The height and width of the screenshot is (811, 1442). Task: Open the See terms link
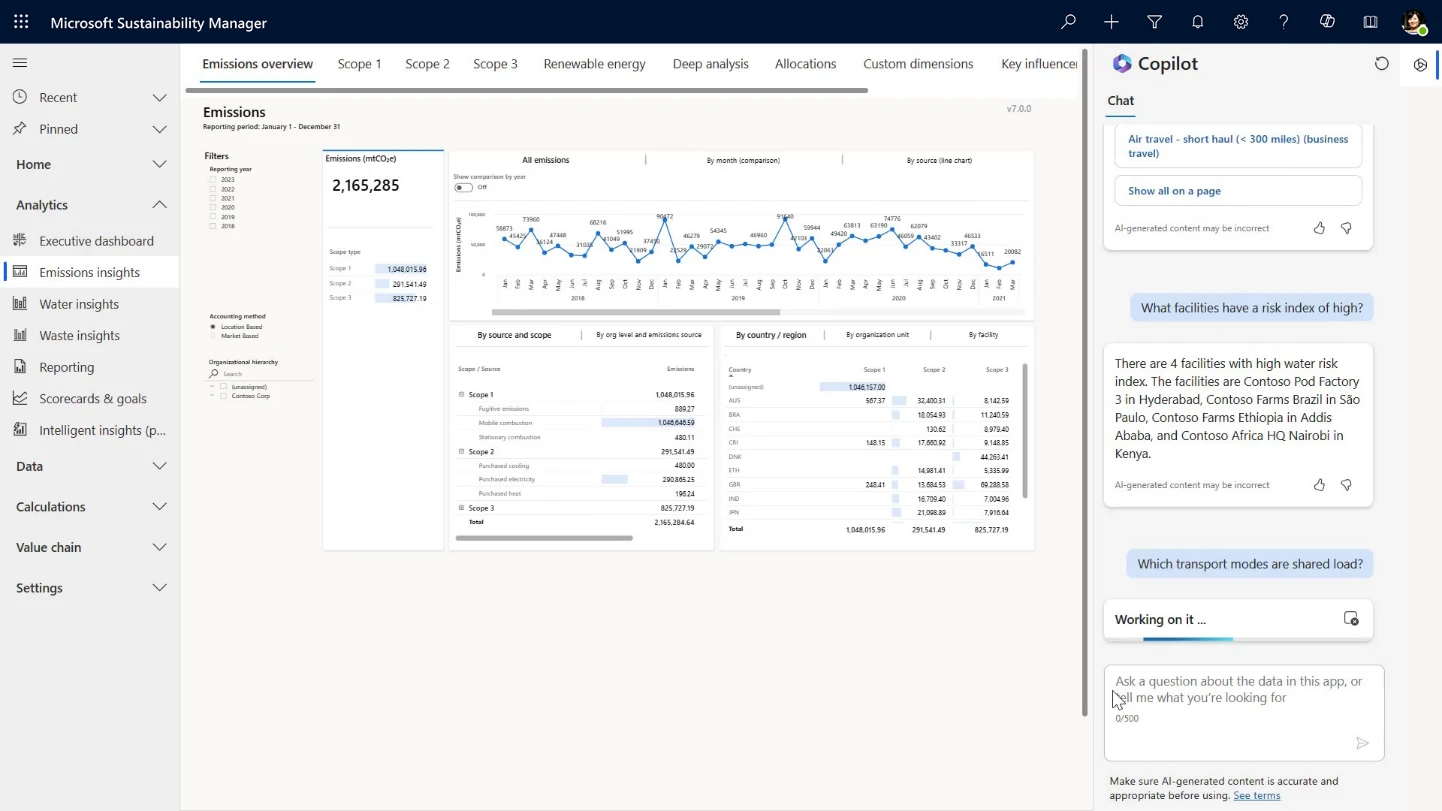point(1256,795)
